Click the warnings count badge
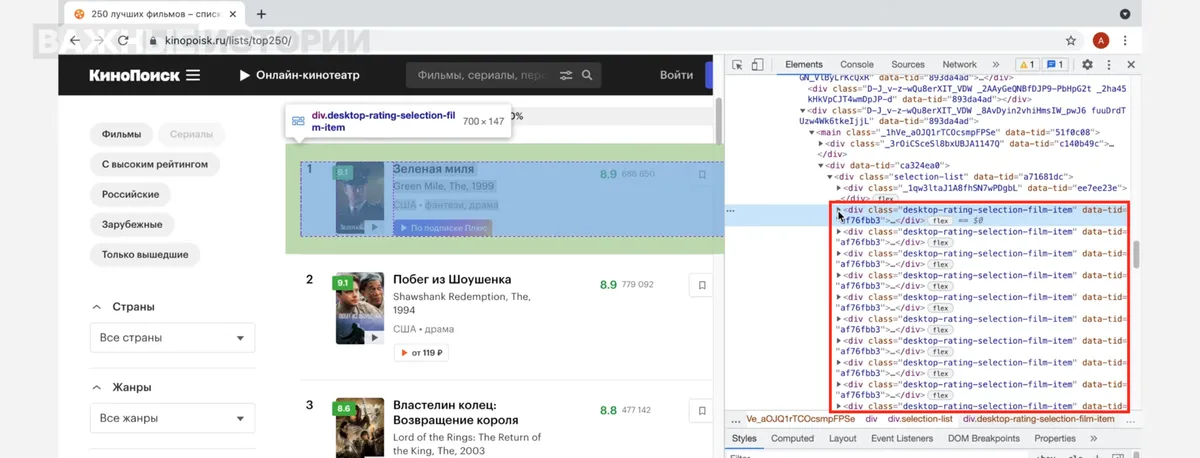This screenshot has height=458, width=1200. pos(1026,64)
